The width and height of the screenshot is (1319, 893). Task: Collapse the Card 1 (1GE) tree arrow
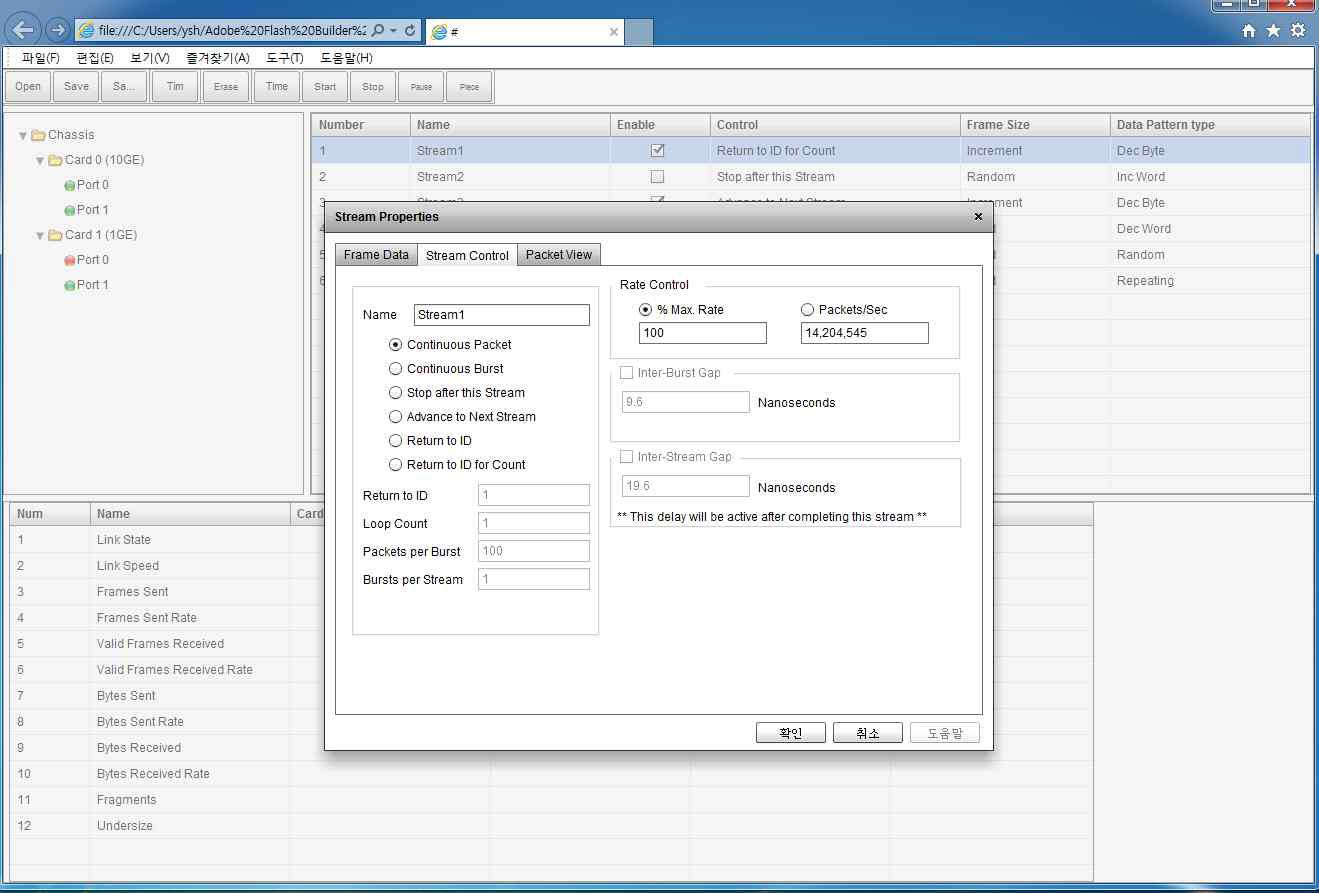[x=40, y=236]
